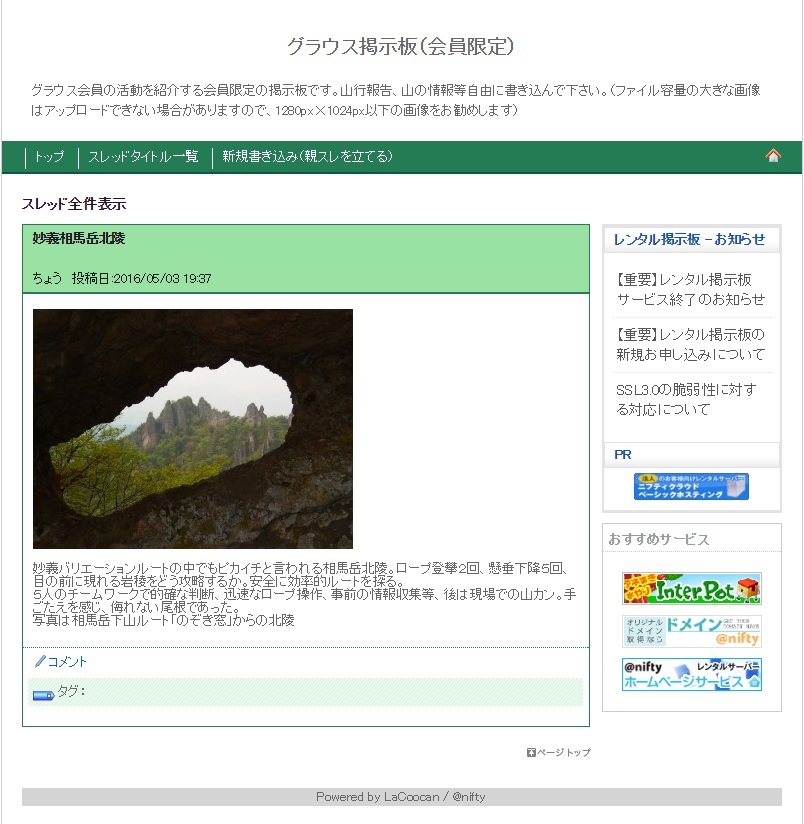Click the ページトップ arrow icon

[531, 753]
